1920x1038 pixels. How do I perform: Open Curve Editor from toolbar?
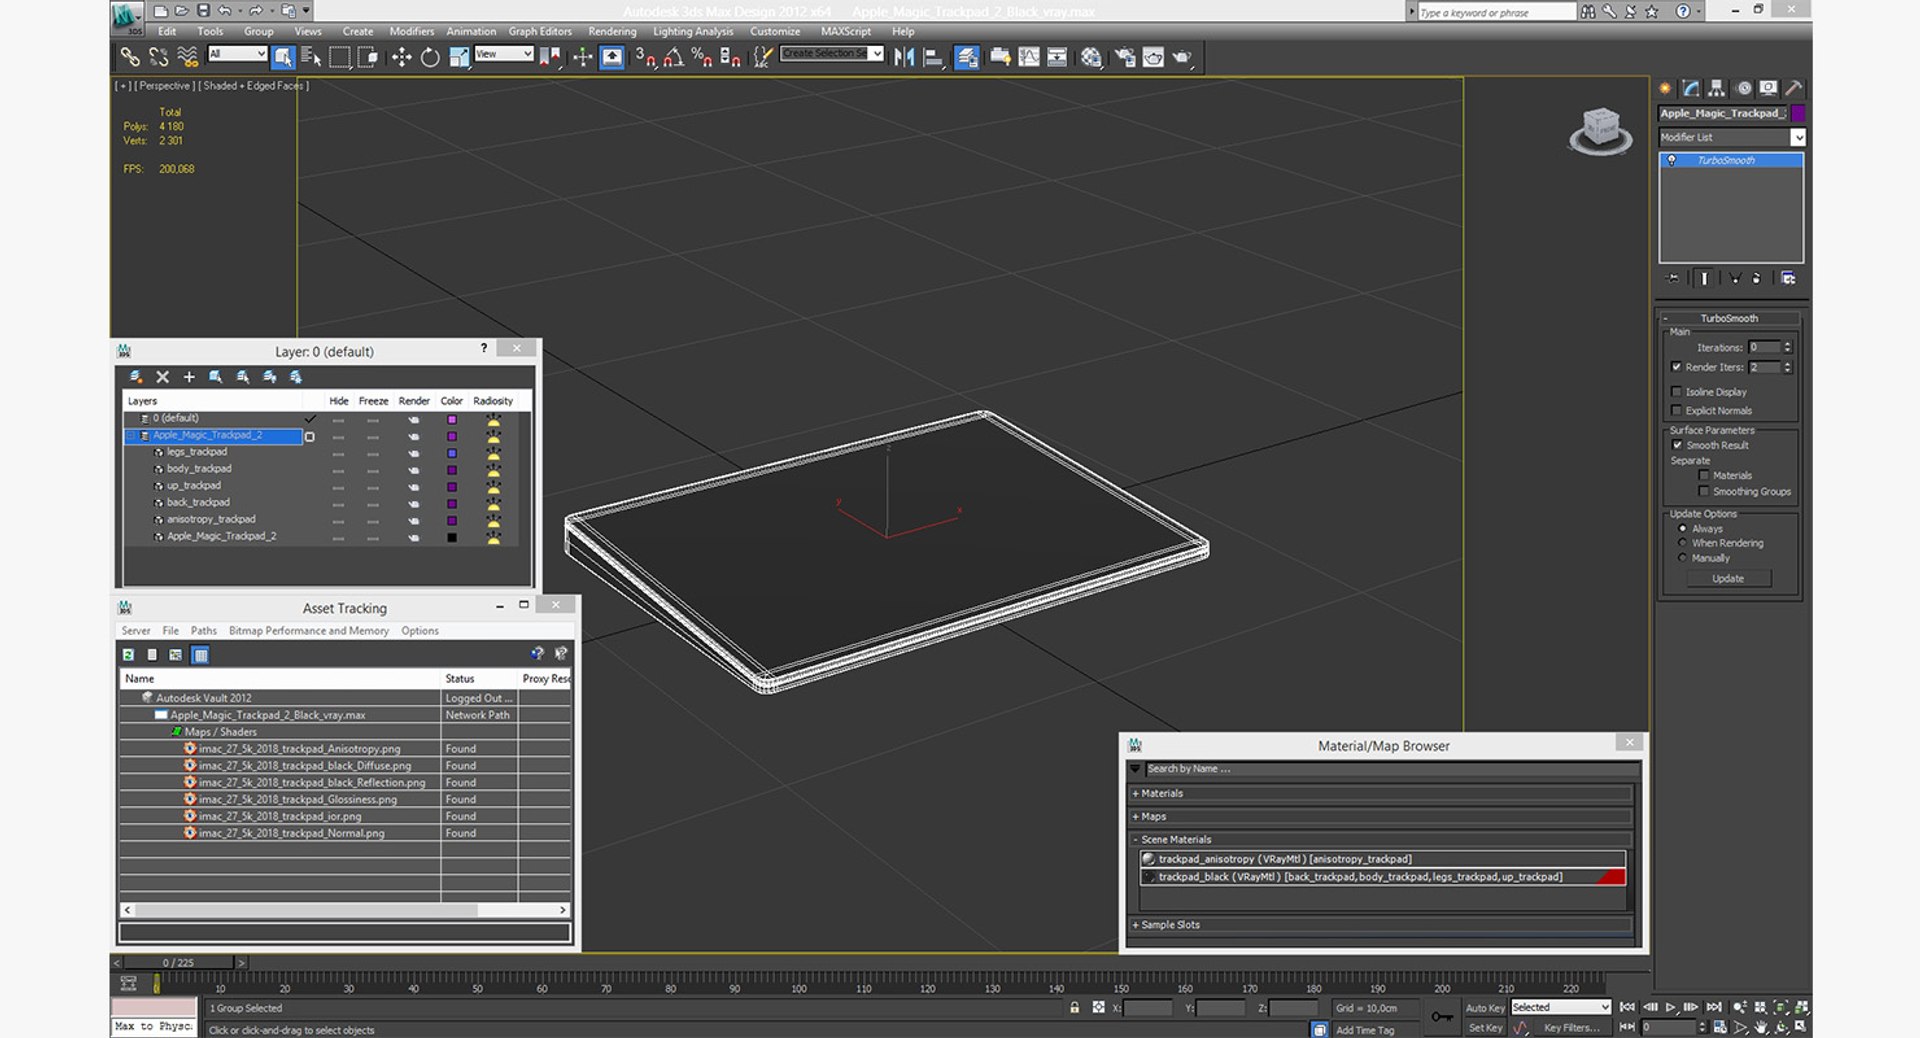[1029, 57]
